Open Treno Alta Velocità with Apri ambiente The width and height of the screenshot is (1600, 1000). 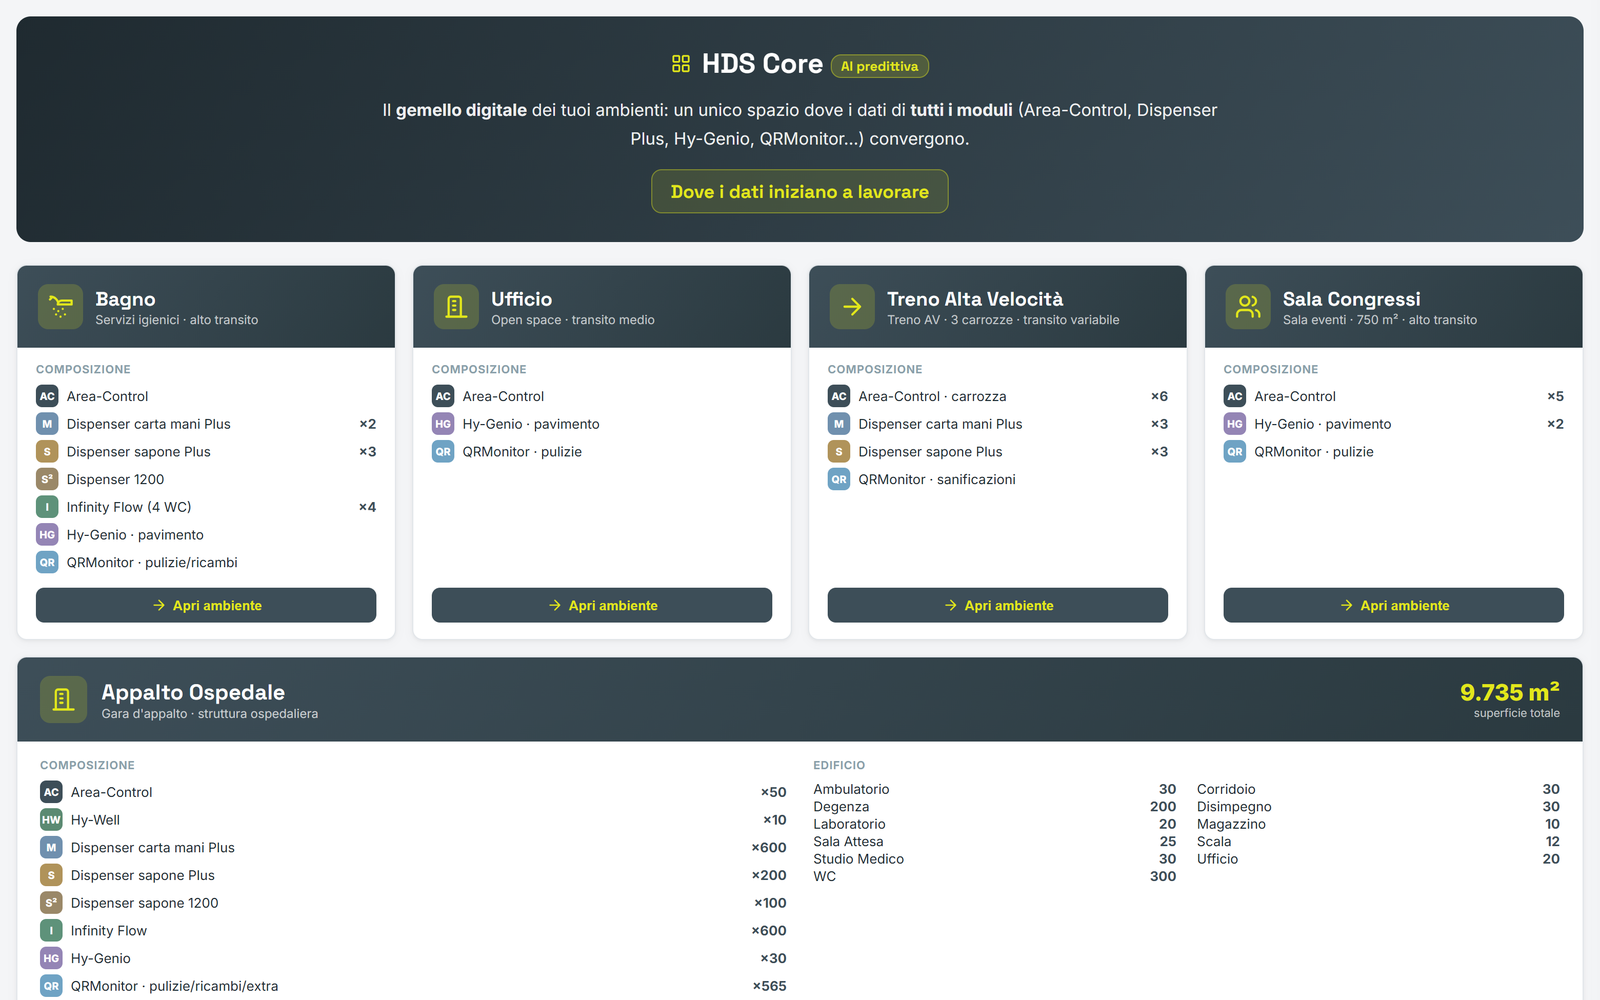(998, 605)
